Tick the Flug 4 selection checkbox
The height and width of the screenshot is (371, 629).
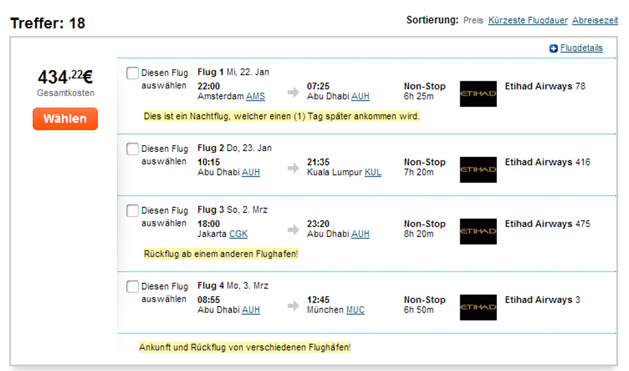[x=132, y=286]
